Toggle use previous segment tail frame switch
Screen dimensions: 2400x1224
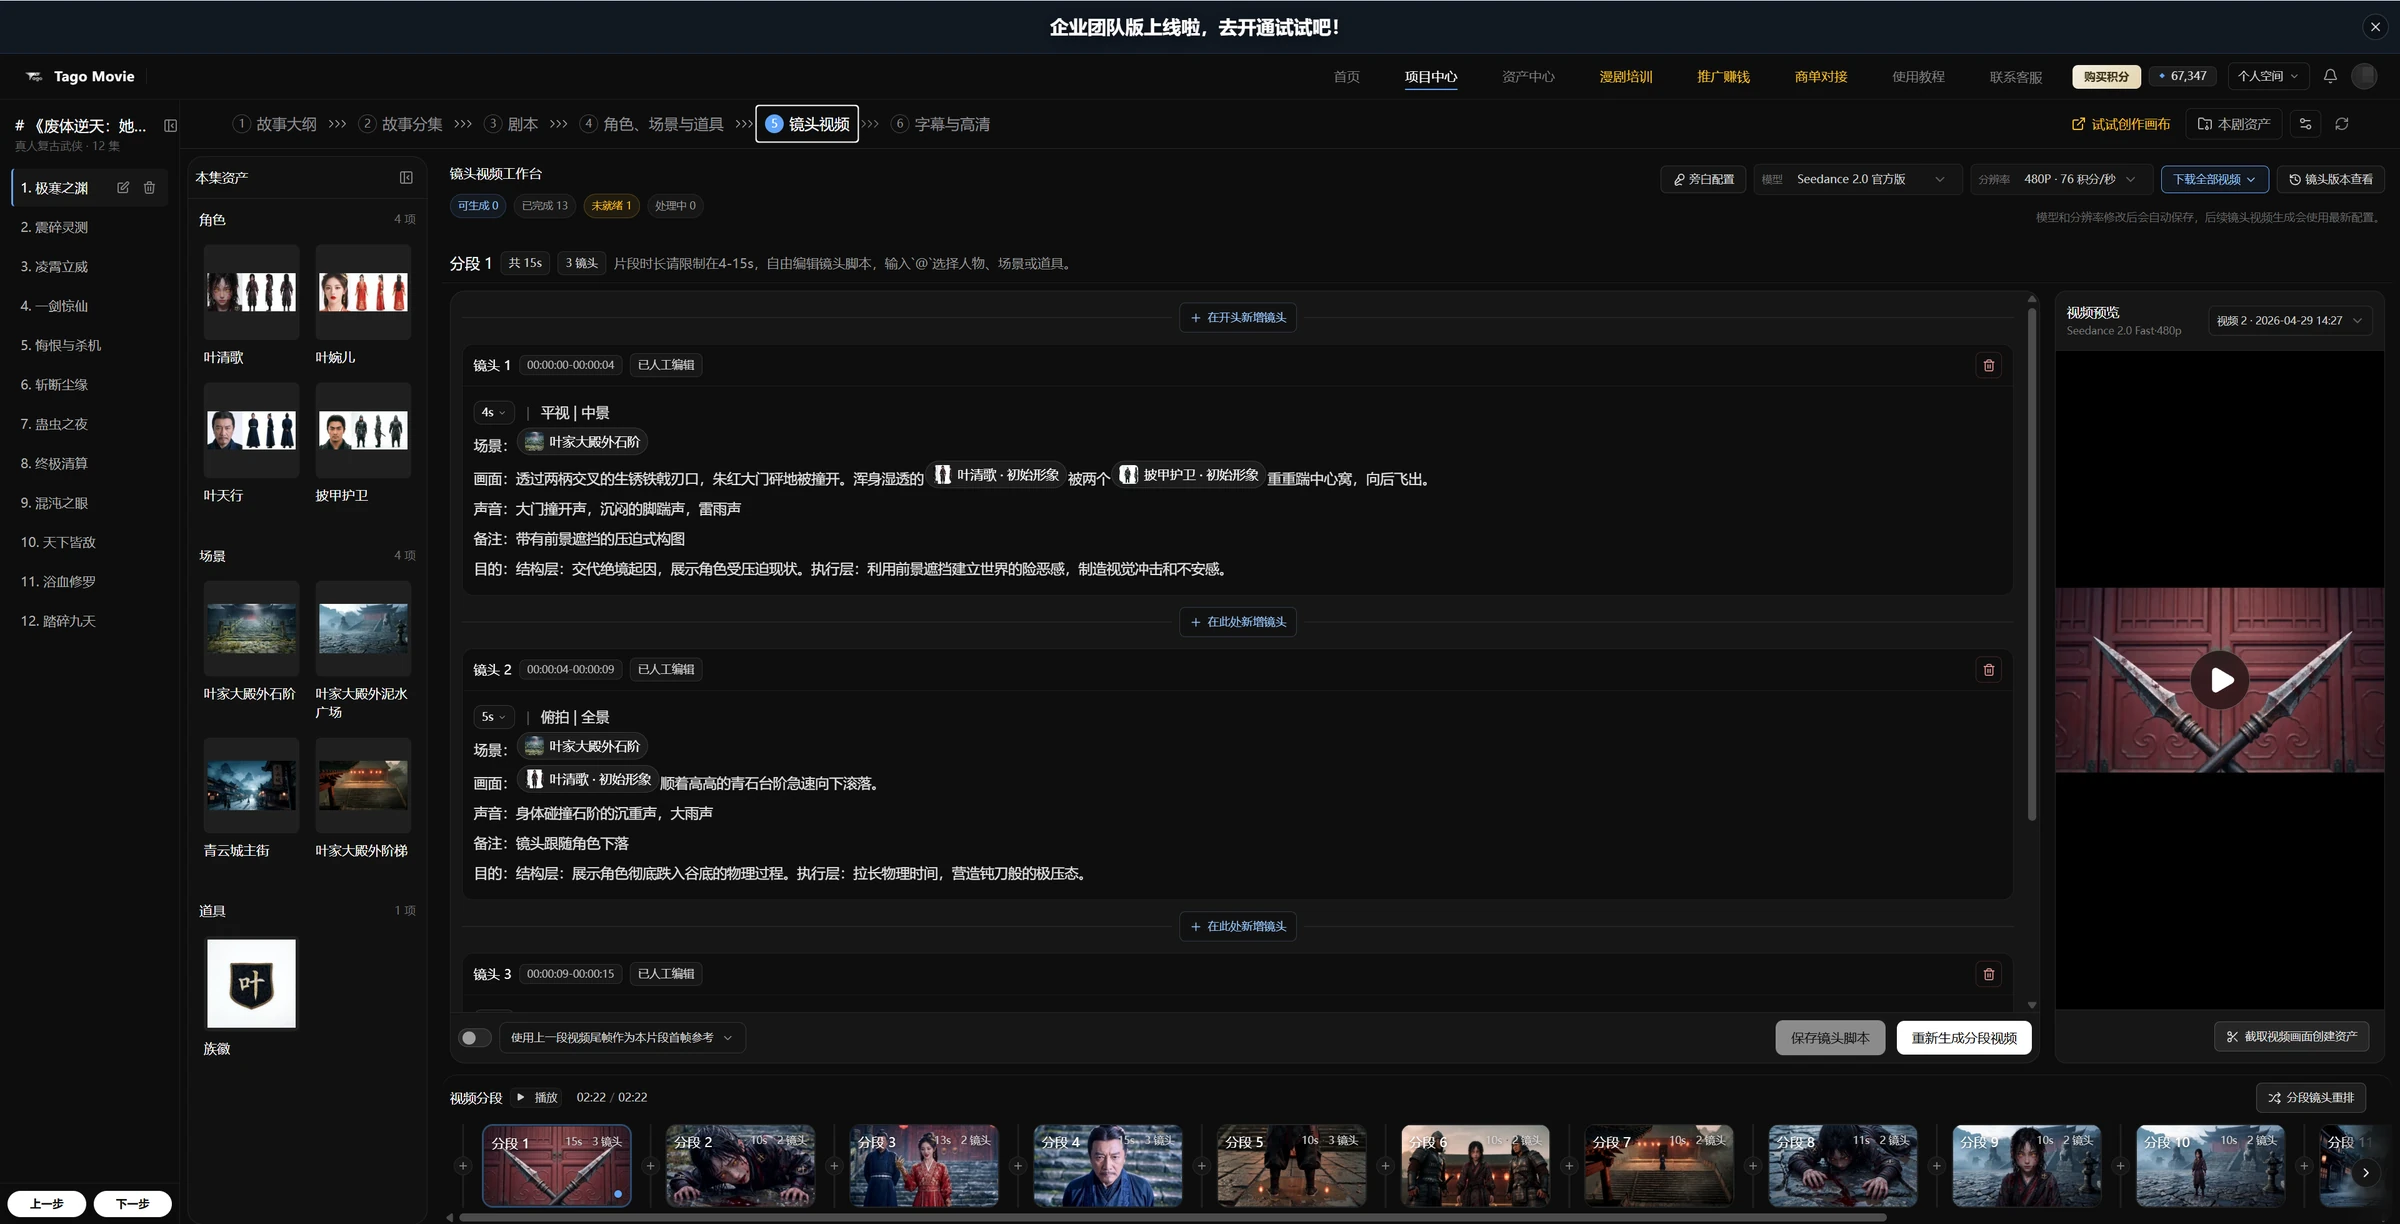click(475, 1038)
